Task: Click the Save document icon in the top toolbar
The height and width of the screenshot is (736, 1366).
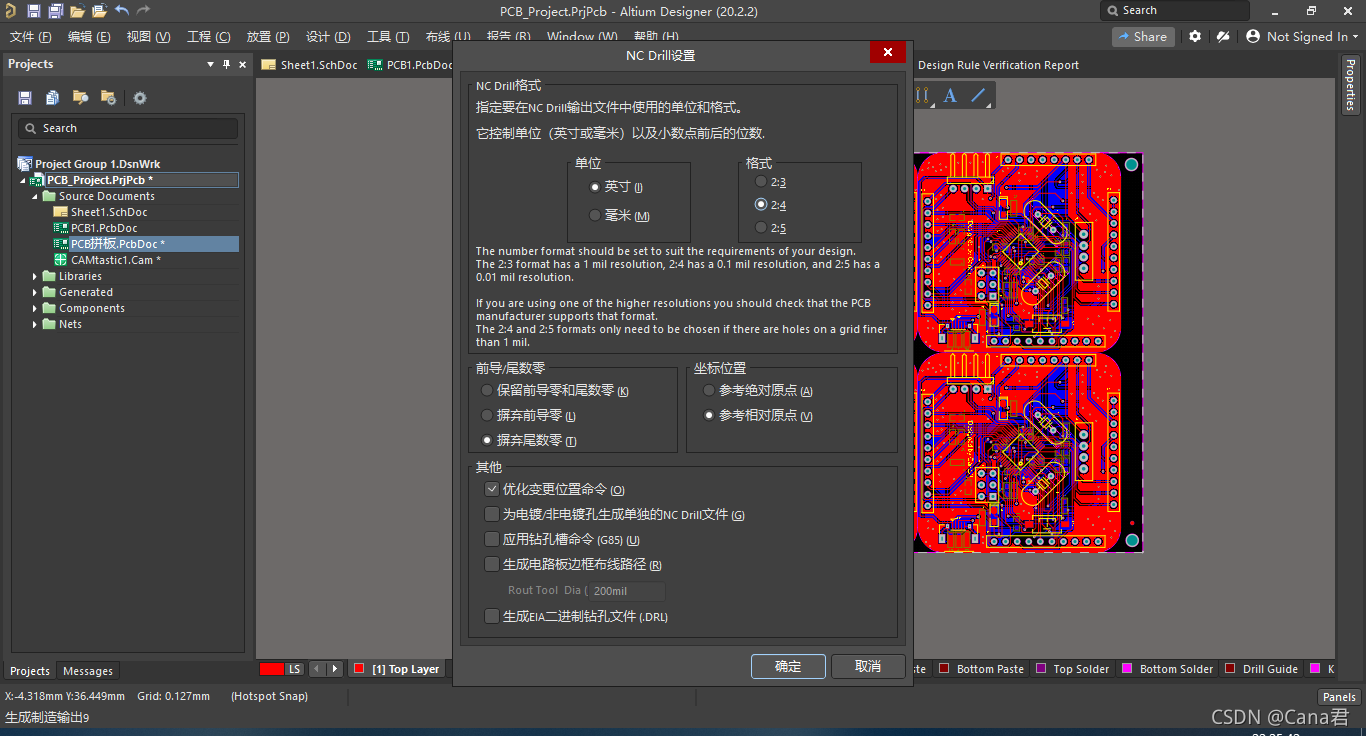Action: (x=33, y=10)
